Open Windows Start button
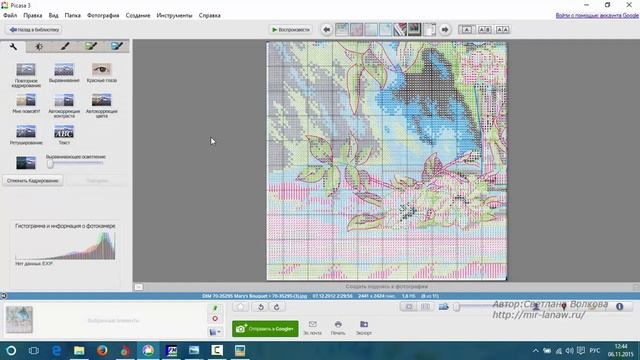 (x=11, y=351)
